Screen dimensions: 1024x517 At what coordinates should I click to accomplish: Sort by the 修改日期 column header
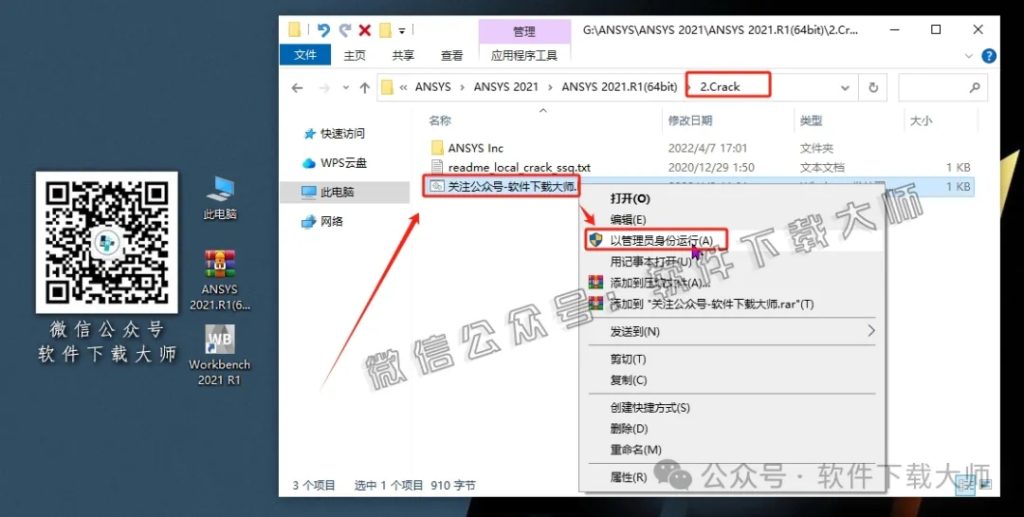[690, 121]
